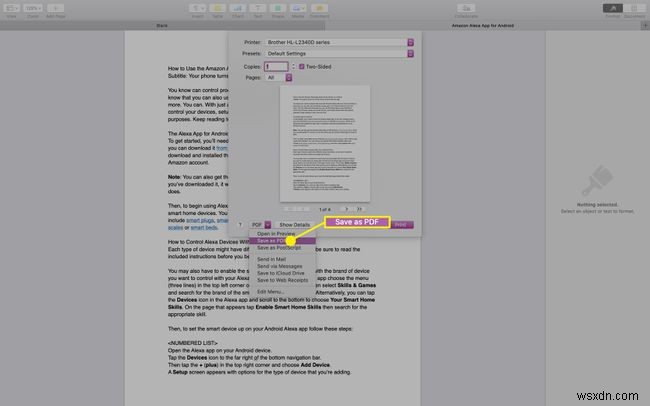This screenshot has height=406, width=650.
Task: Open the Format inspector button
Action: 613,8
